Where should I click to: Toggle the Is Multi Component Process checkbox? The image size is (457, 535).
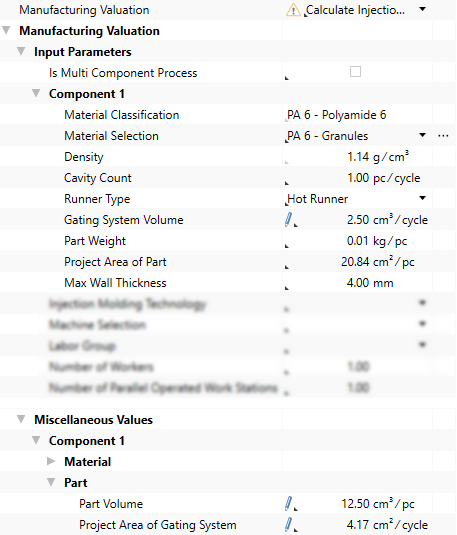355,72
